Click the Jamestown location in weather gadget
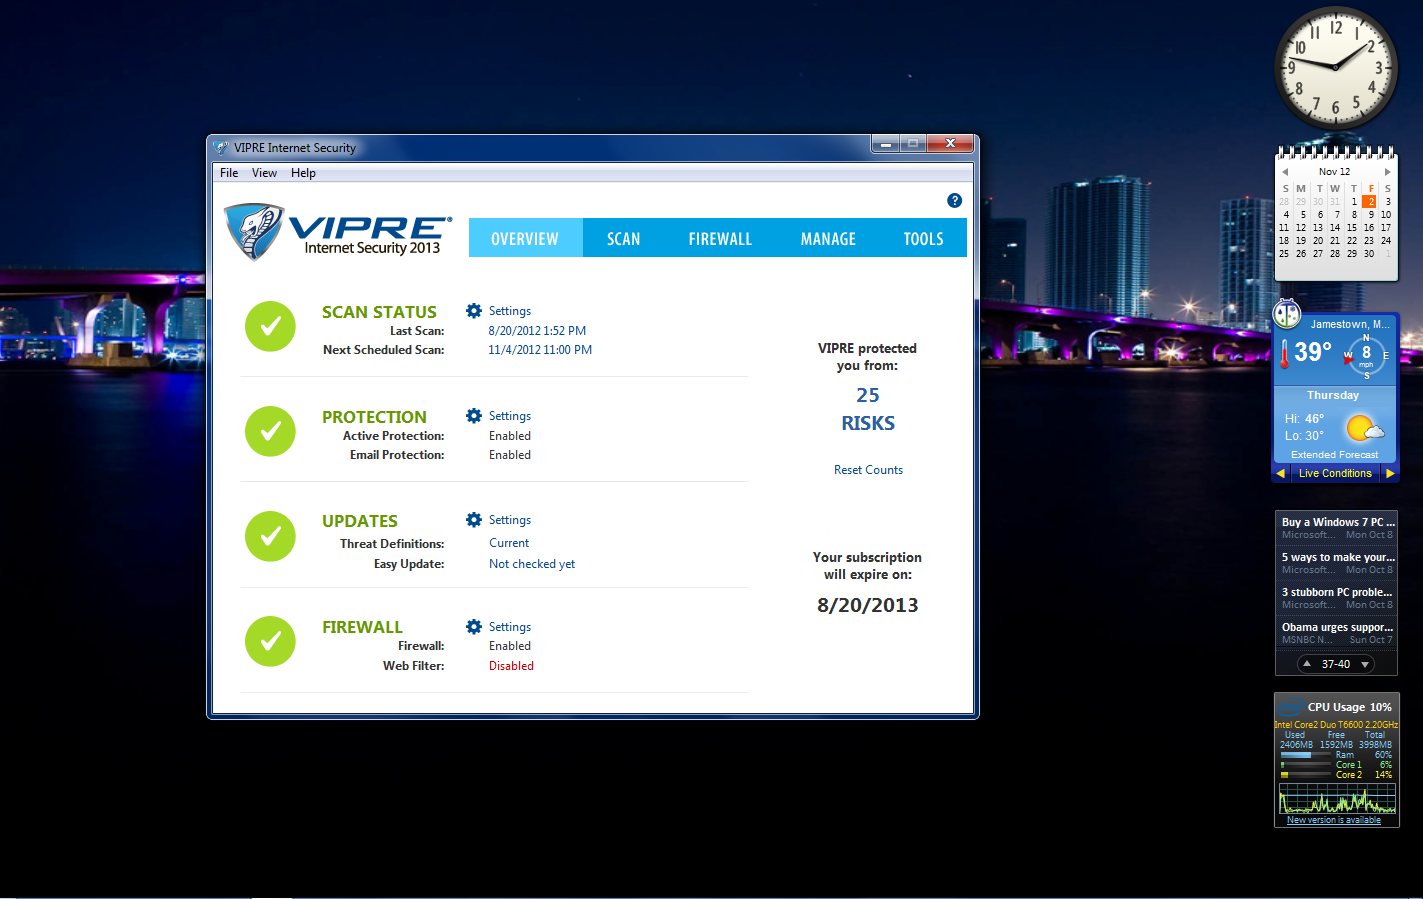The height and width of the screenshot is (899, 1423). coord(1350,324)
